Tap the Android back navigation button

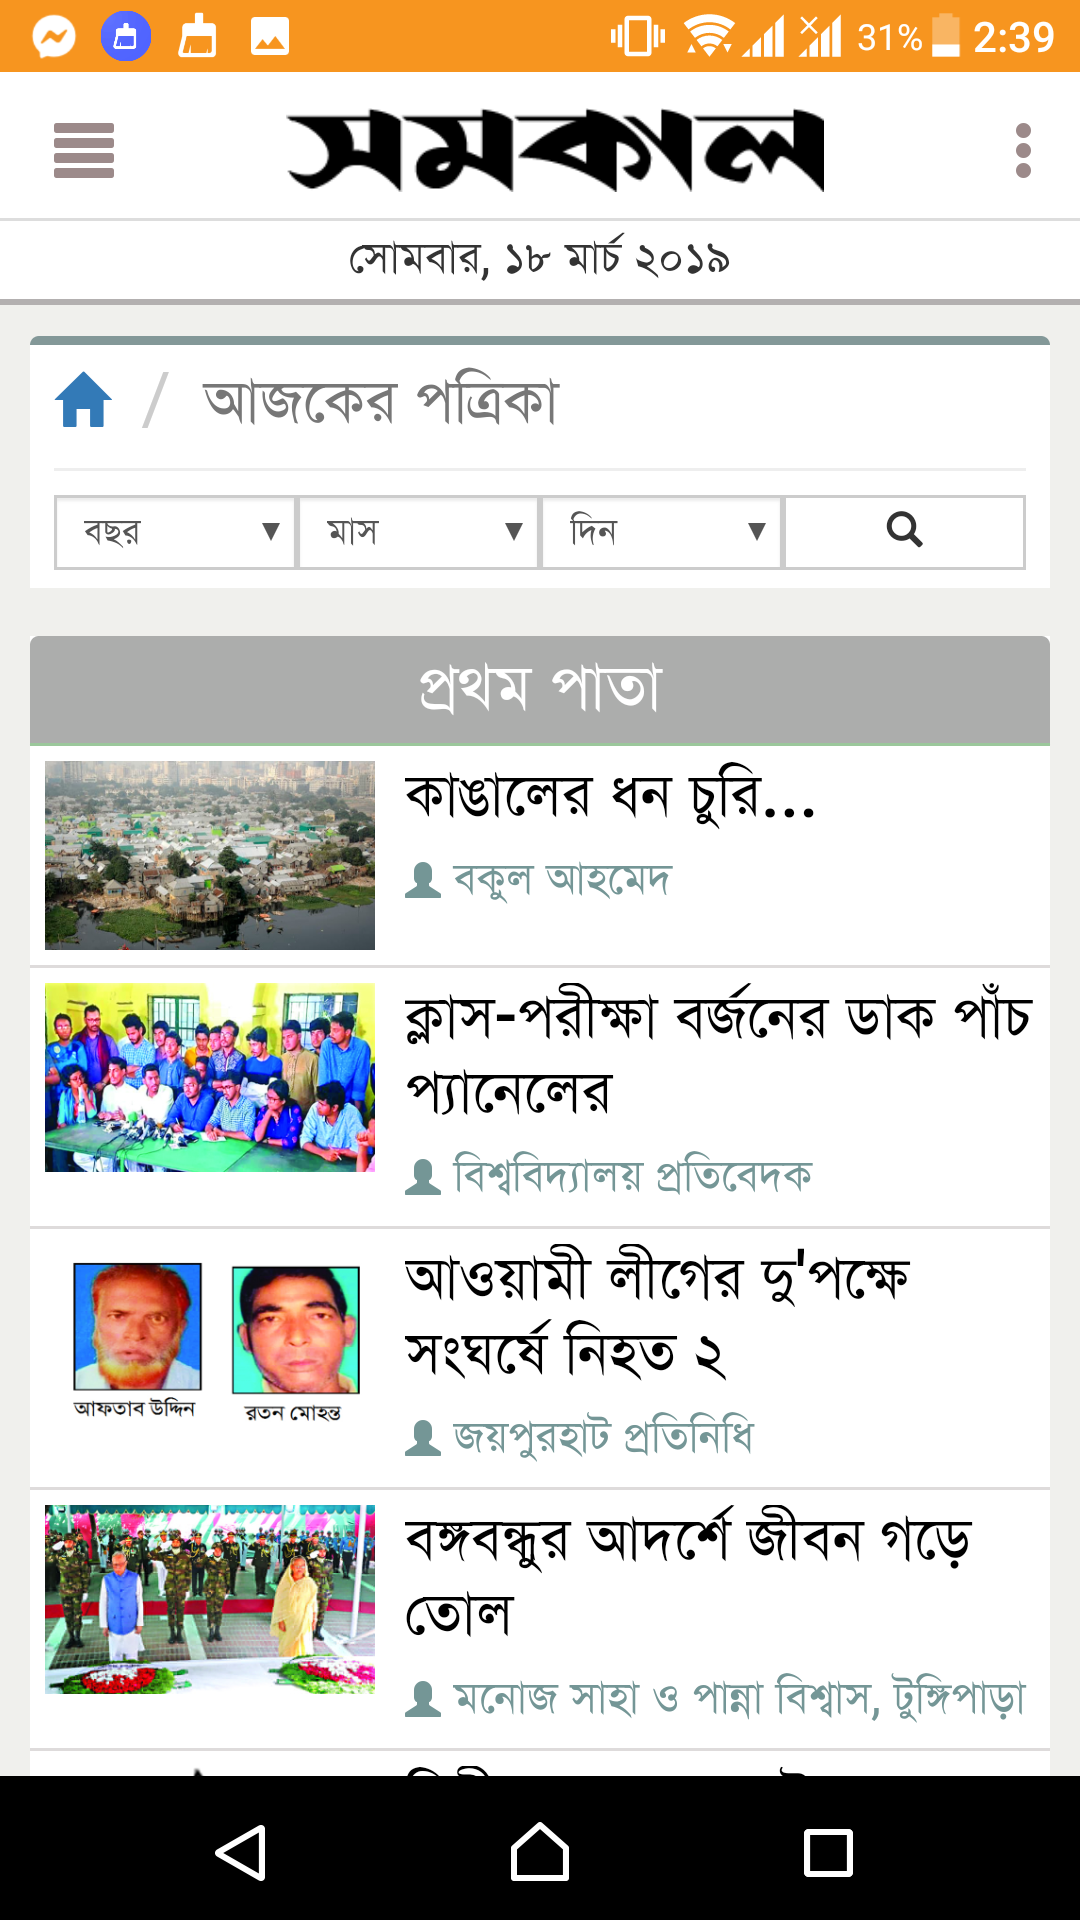point(241,1852)
